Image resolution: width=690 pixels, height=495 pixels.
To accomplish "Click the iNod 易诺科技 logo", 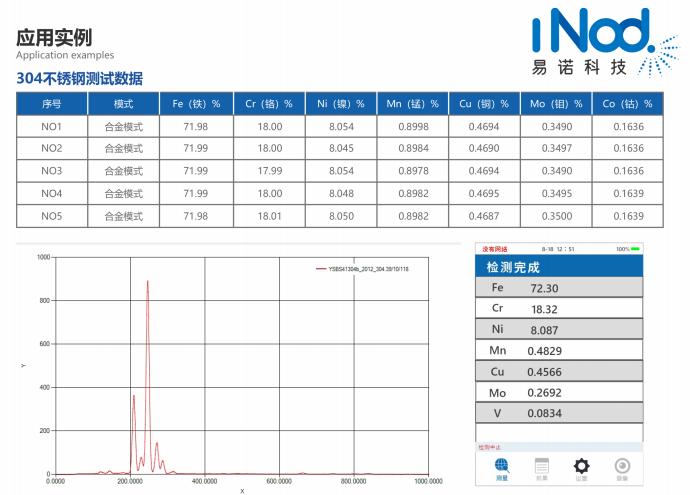I will [x=605, y=43].
